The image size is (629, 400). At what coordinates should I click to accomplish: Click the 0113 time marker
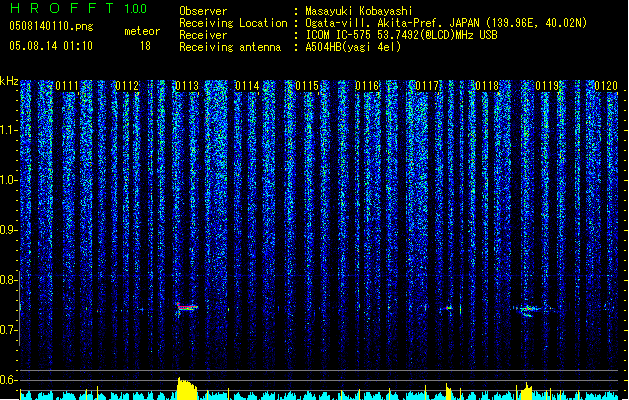(x=187, y=86)
